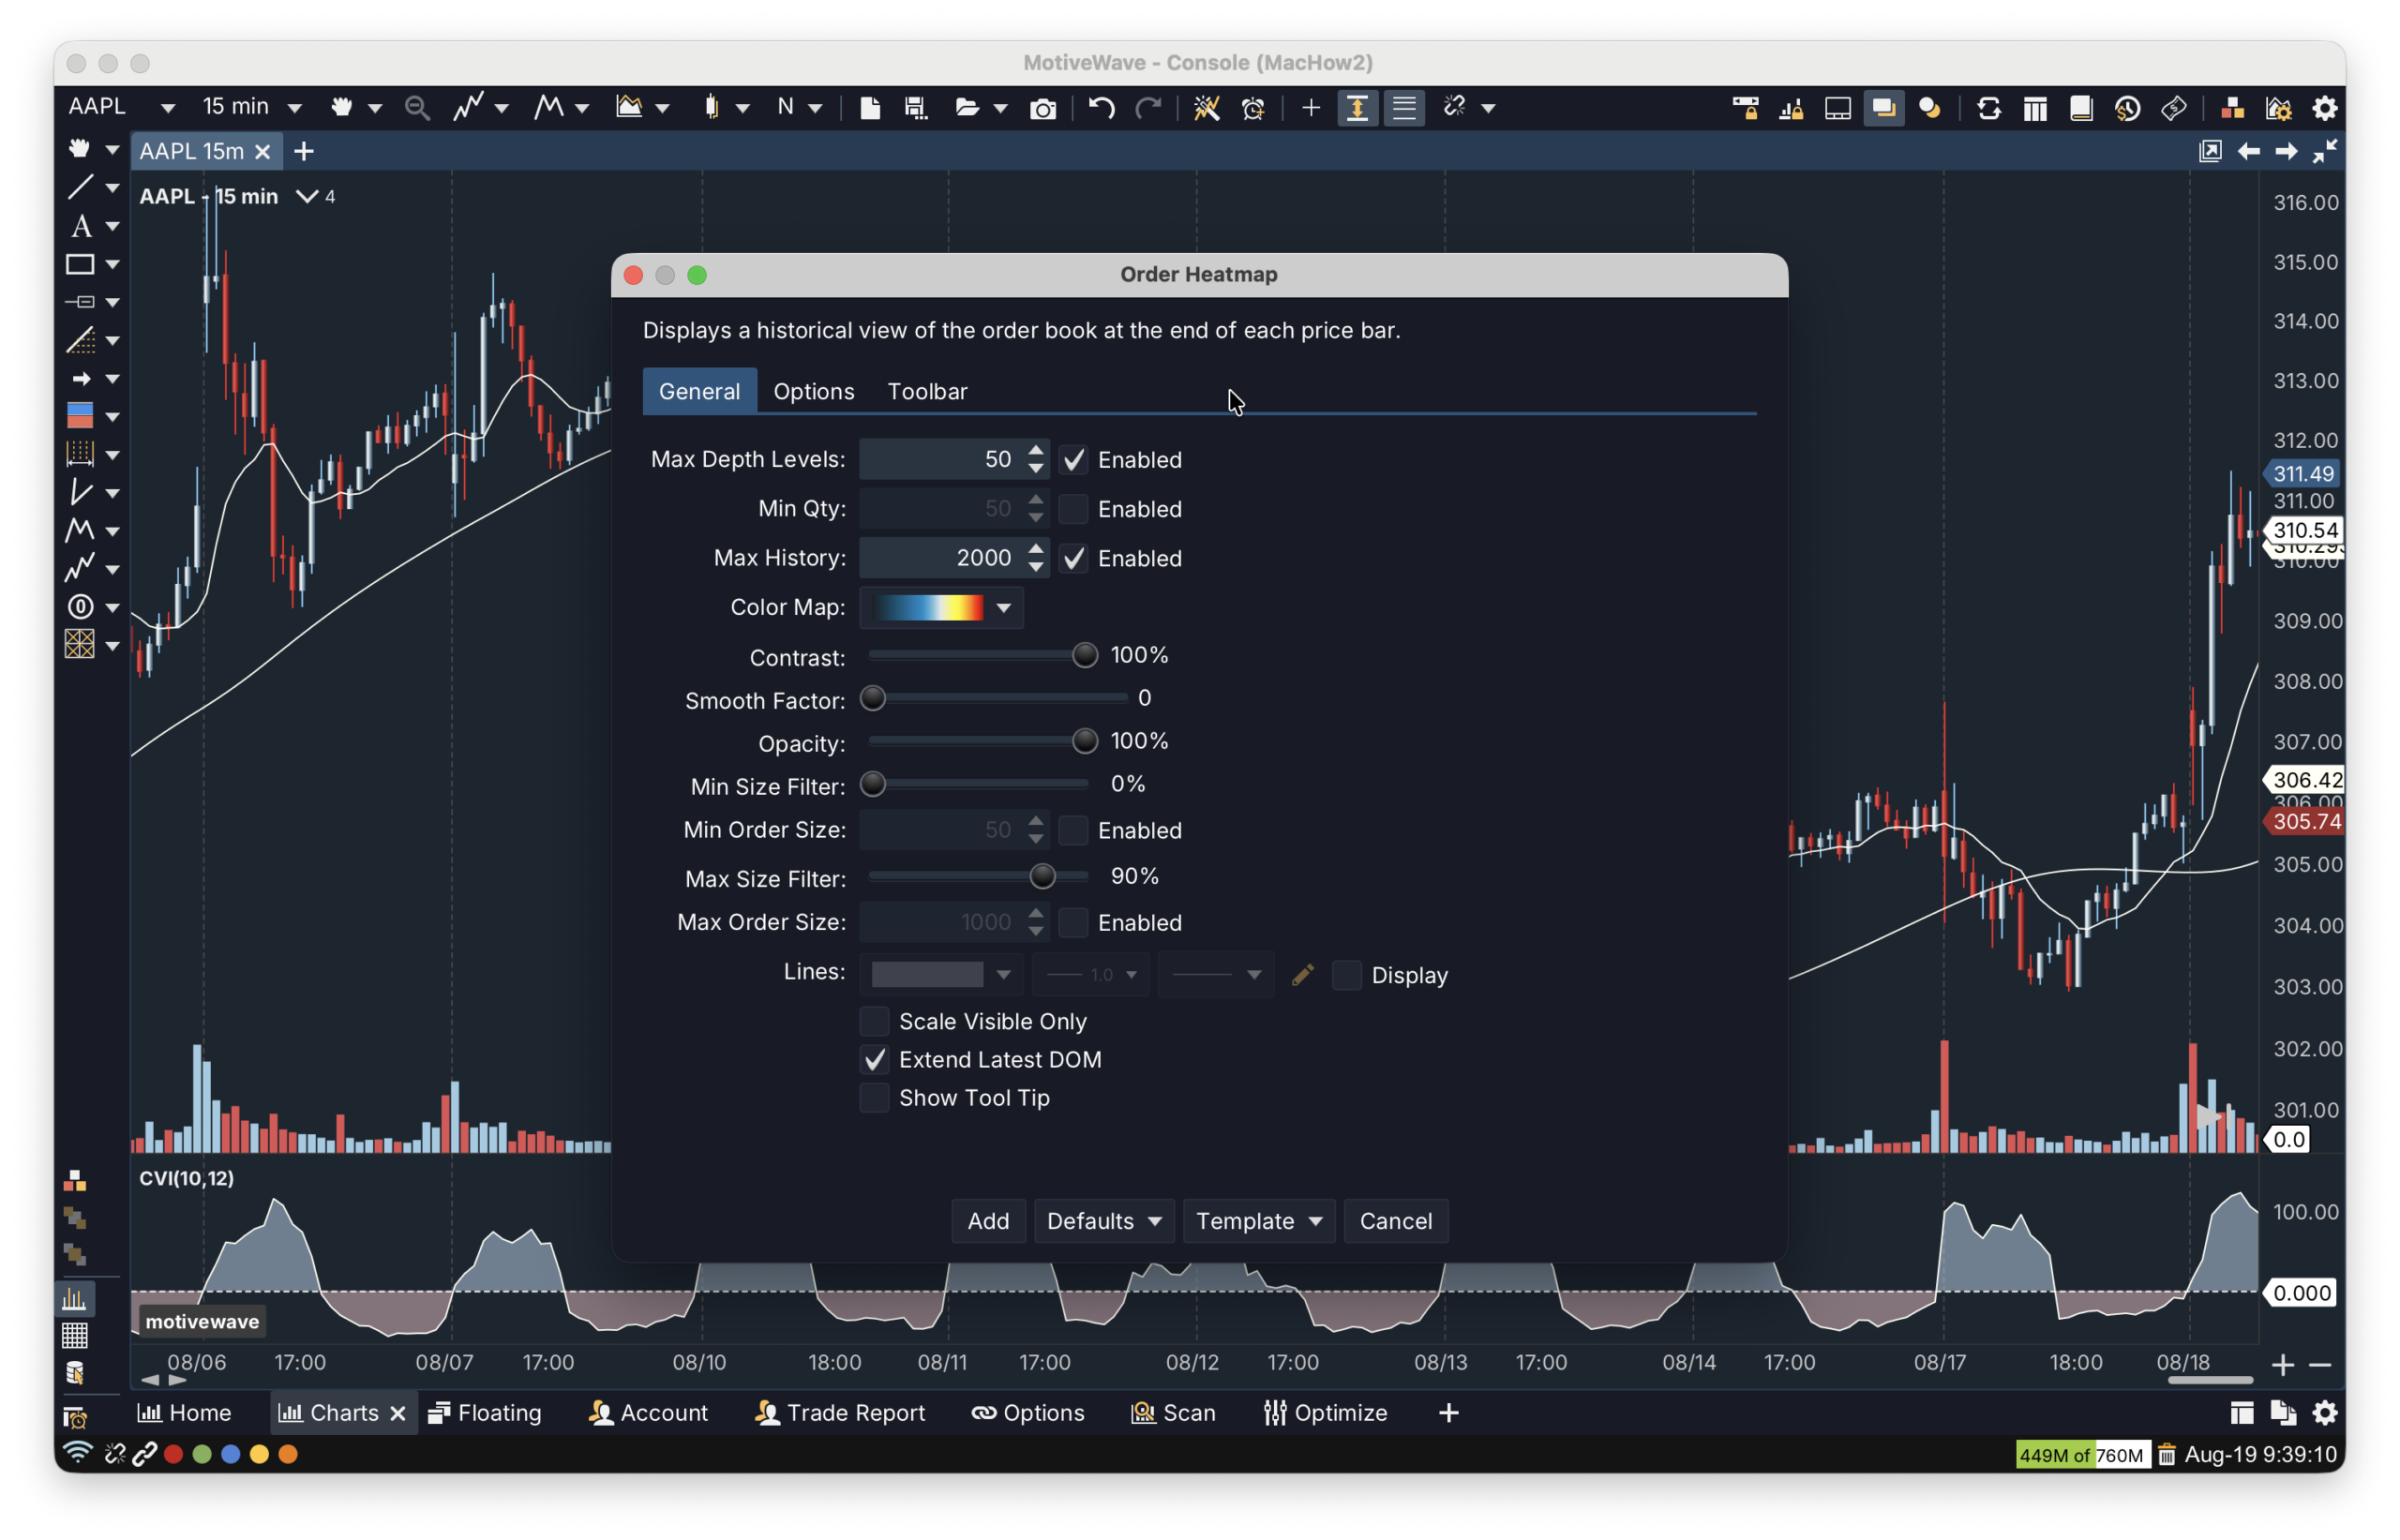The width and height of the screenshot is (2400, 1540).
Task: Click the pencil edit icon for Lines
Action: coord(1302,975)
